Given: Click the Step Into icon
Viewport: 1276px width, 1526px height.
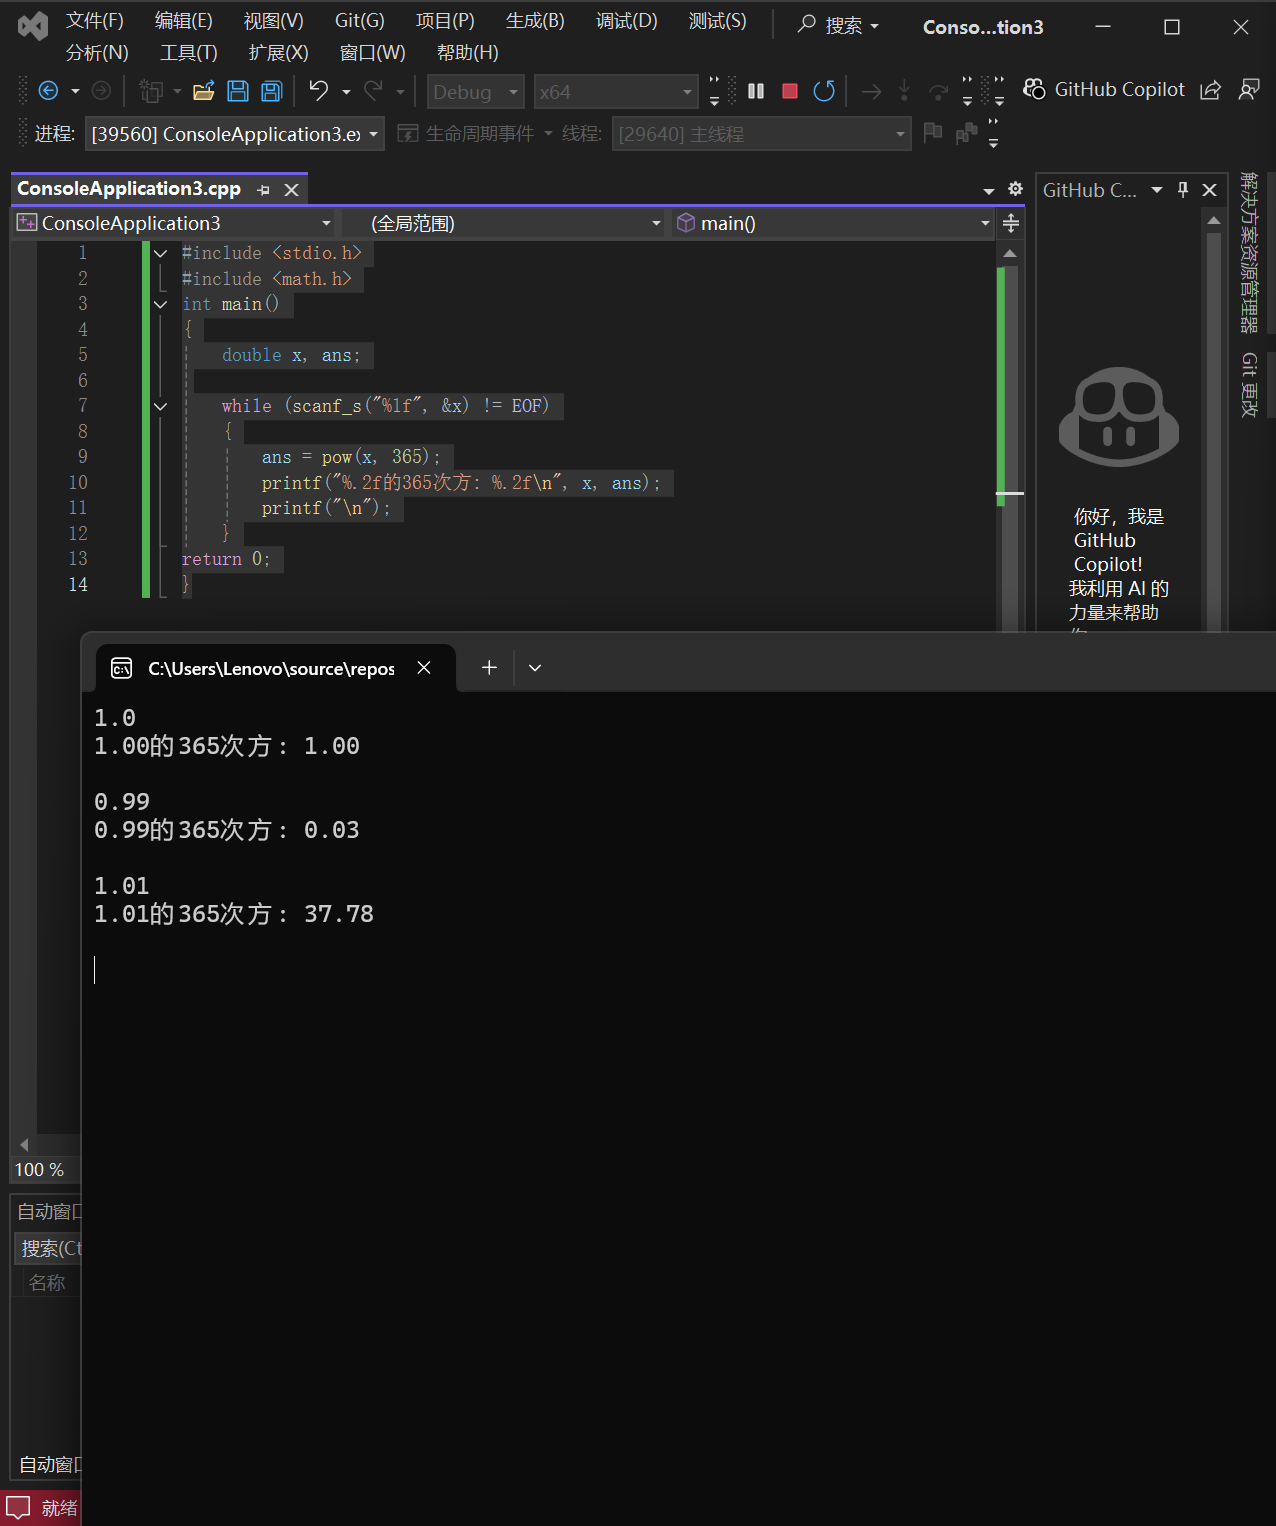Looking at the screenshot, I should (904, 91).
